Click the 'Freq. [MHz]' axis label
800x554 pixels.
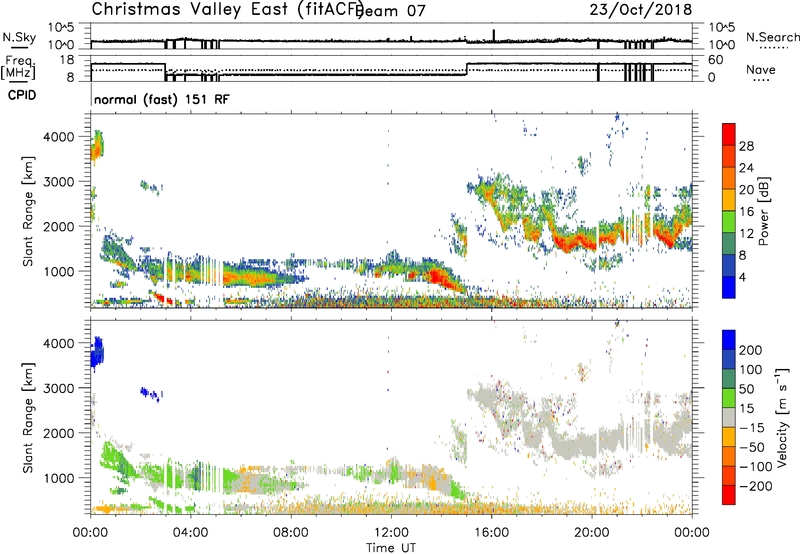pos(18,67)
